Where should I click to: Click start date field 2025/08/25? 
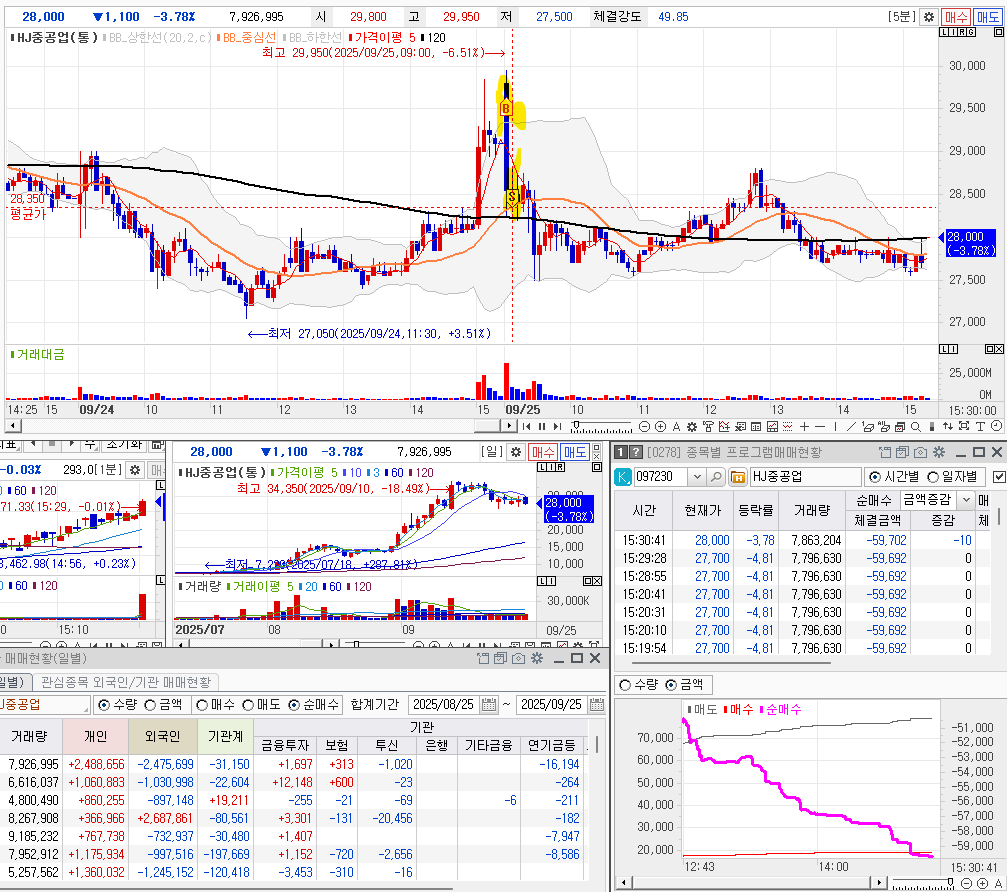pos(444,704)
